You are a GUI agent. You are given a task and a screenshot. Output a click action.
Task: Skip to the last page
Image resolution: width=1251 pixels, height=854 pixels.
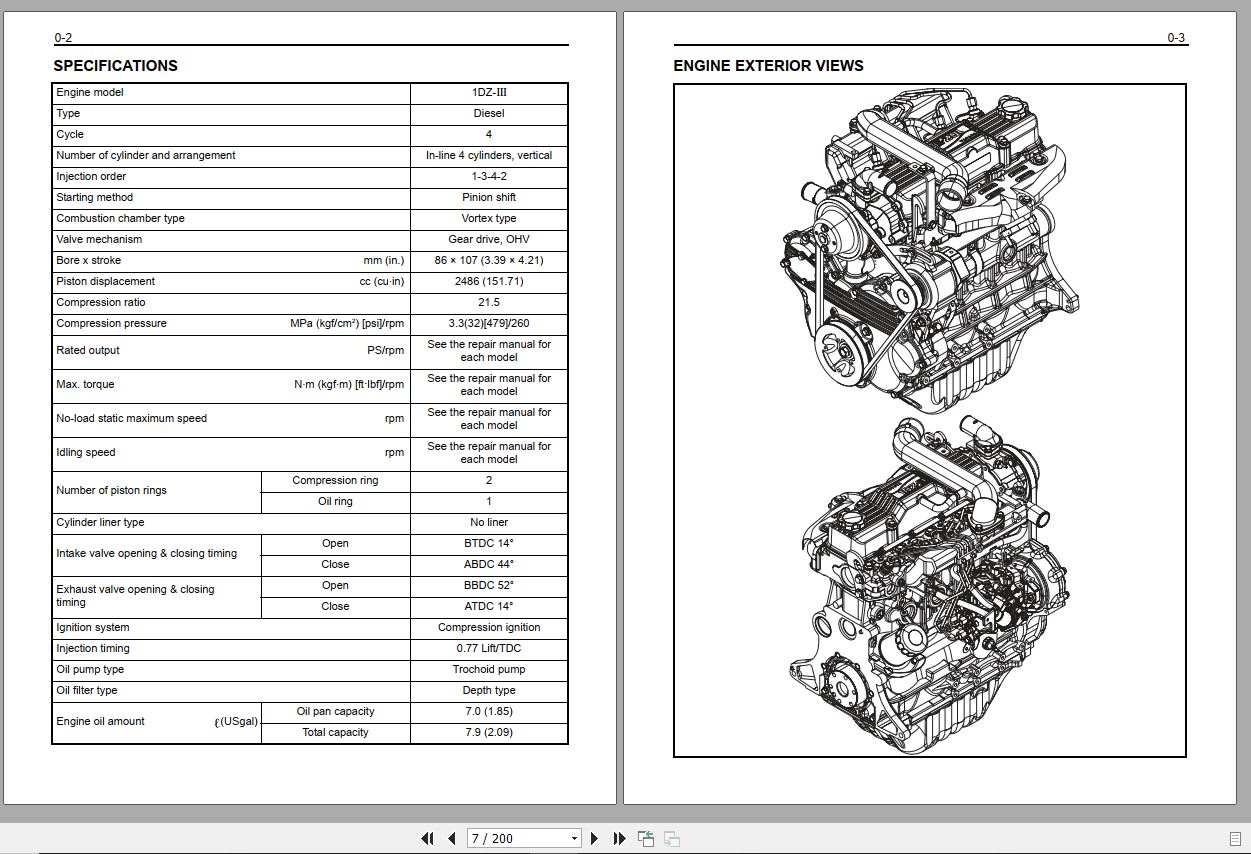pyautogui.click(x=620, y=838)
